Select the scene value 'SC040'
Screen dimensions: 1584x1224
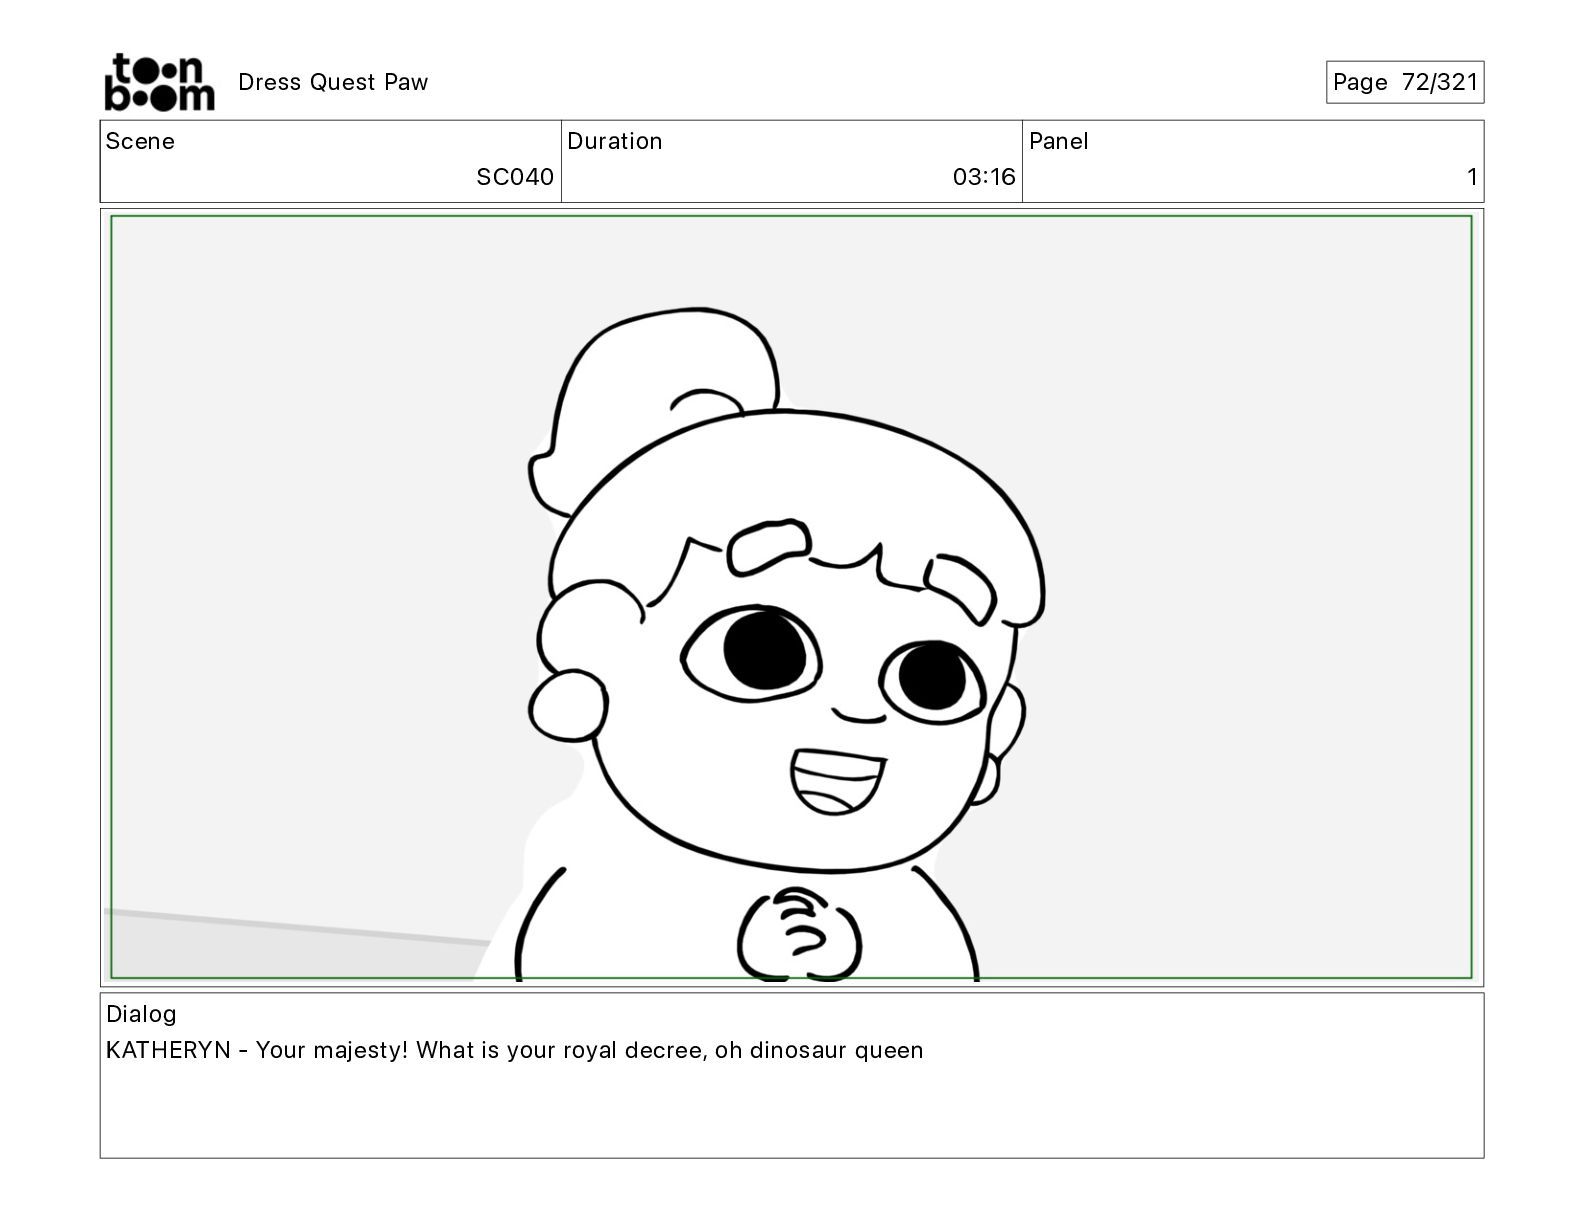515,177
